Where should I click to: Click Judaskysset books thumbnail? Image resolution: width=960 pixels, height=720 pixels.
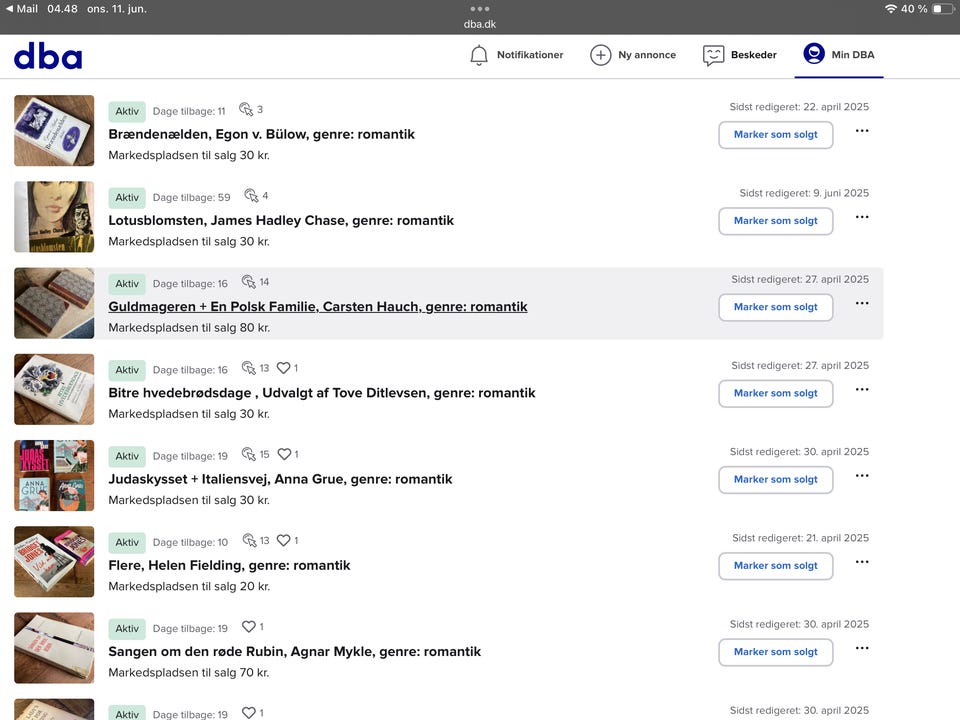point(54,476)
